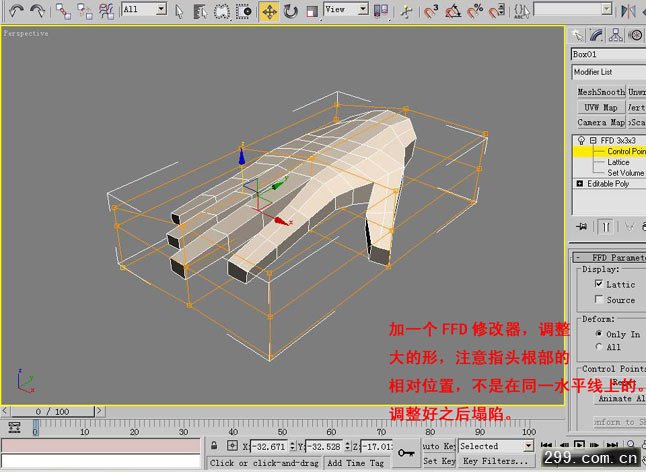646x472 pixels.
Task: Activate the Select and Scale tool
Action: (x=312, y=12)
